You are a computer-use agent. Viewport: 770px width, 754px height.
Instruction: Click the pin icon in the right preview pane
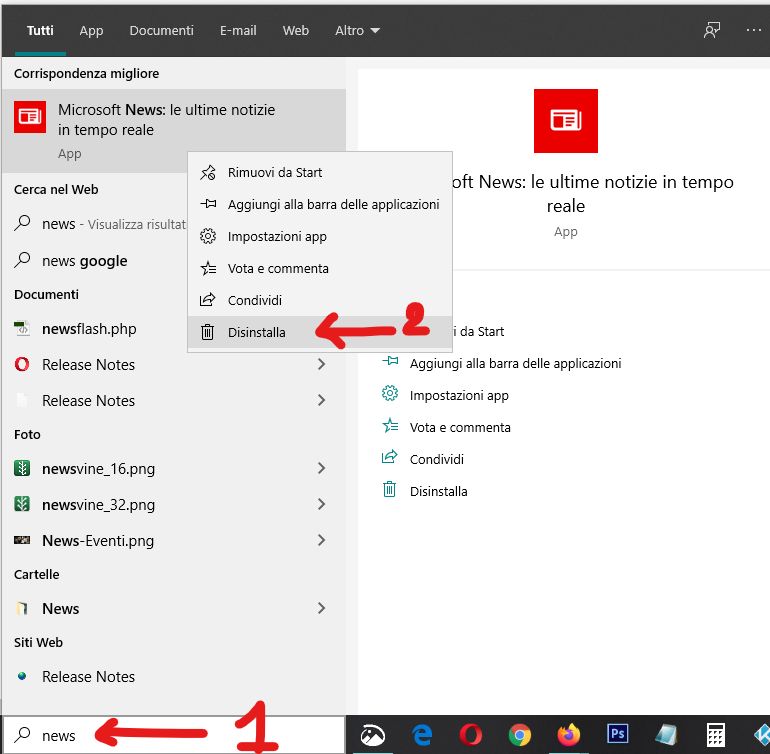click(x=390, y=362)
